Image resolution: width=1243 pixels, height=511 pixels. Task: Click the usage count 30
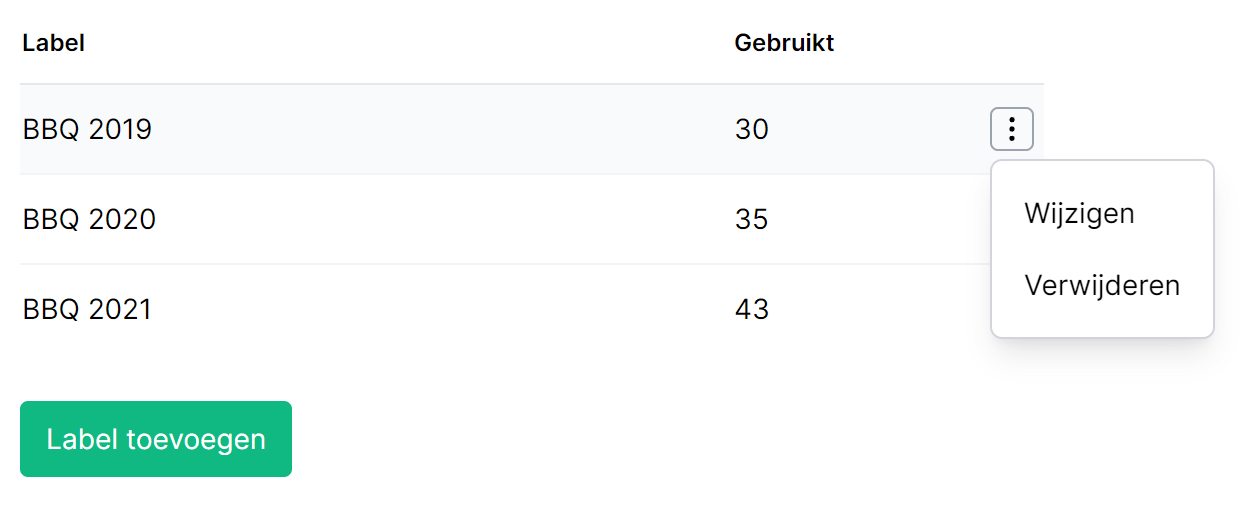click(751, 129)
